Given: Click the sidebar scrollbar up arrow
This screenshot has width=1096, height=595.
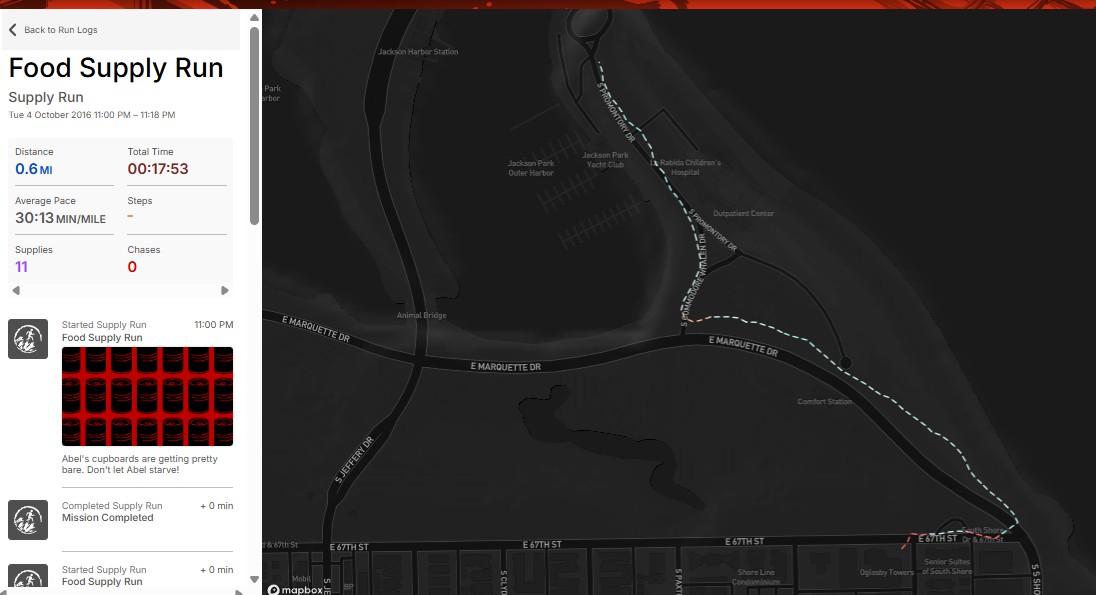Looking at the screenshot, I should pyautogui.click(x=254, y=17).
